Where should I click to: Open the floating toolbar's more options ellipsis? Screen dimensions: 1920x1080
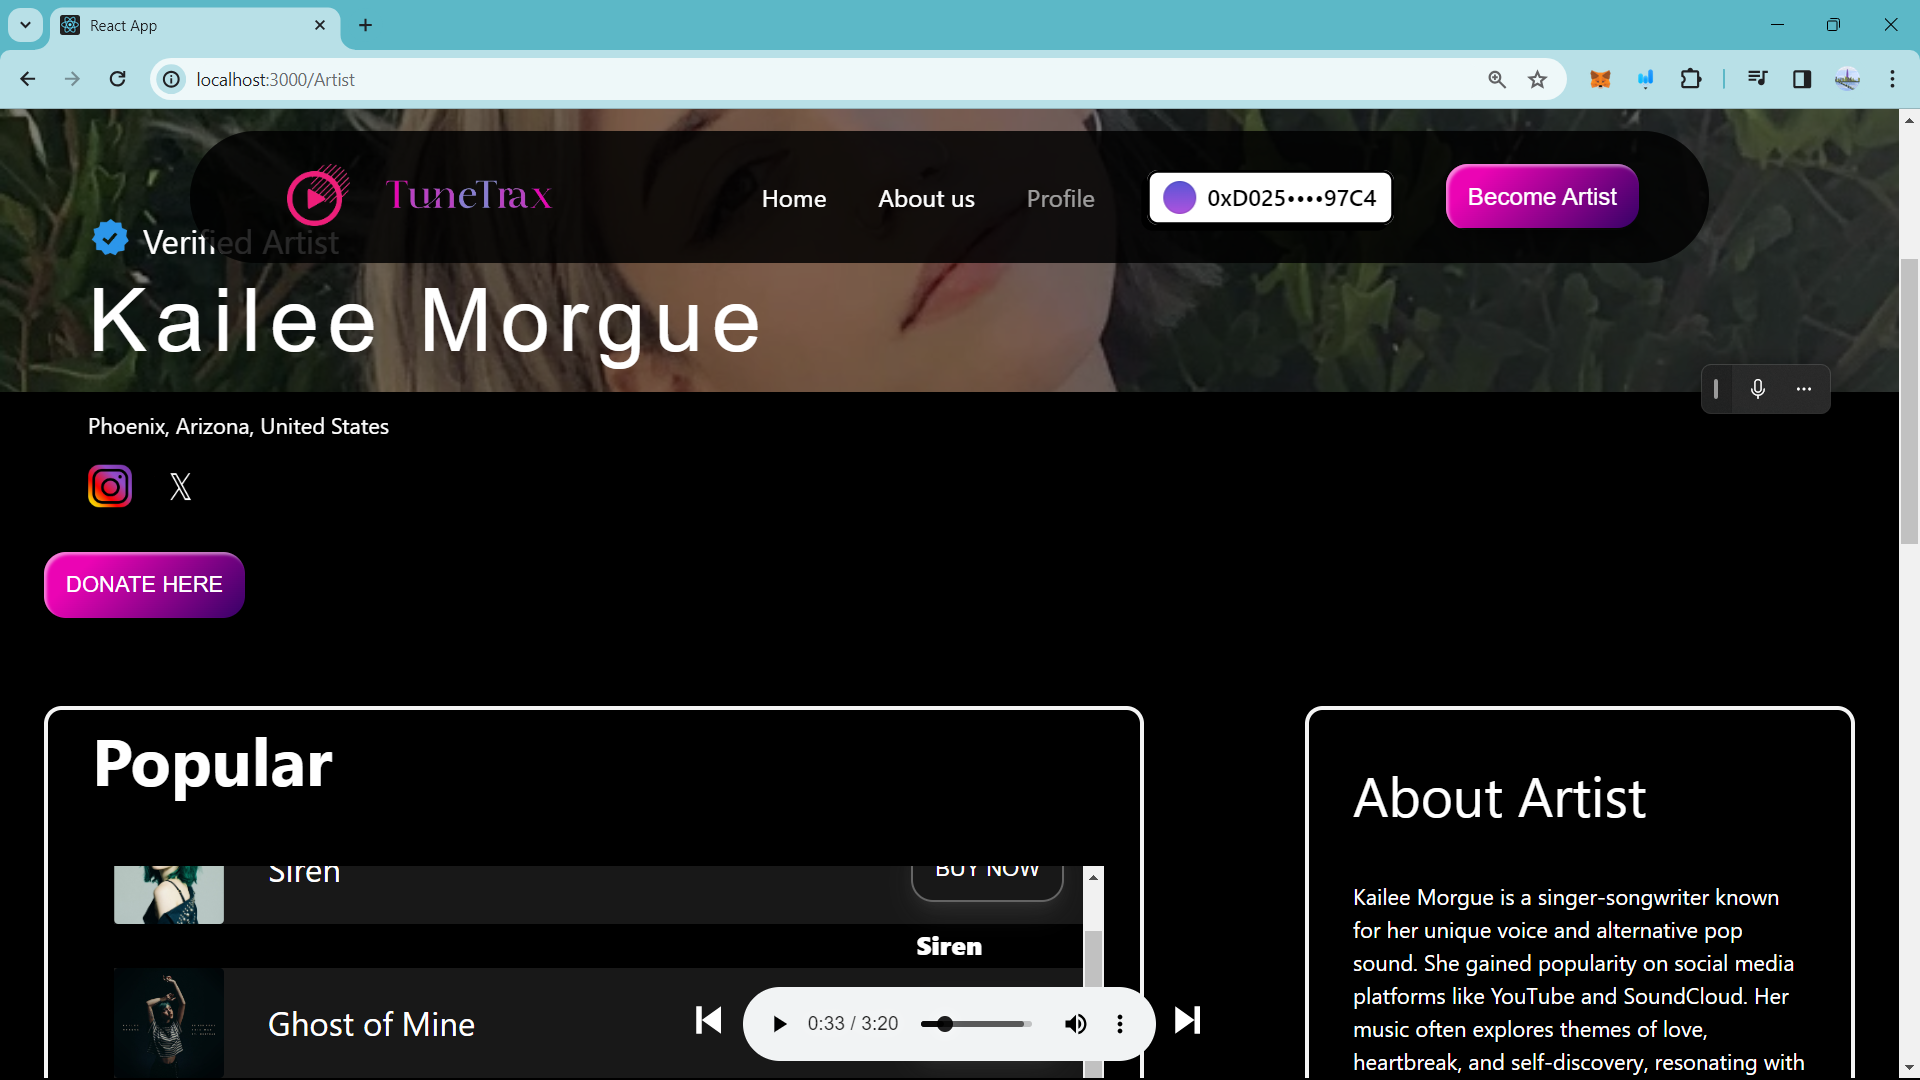[x=1804, y=389]
